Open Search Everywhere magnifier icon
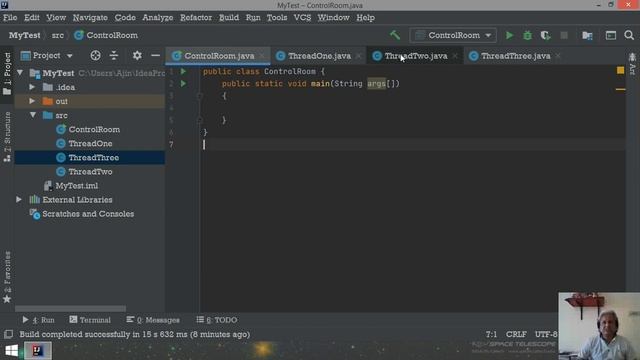640x360 pixels. (x=629, y=36)
